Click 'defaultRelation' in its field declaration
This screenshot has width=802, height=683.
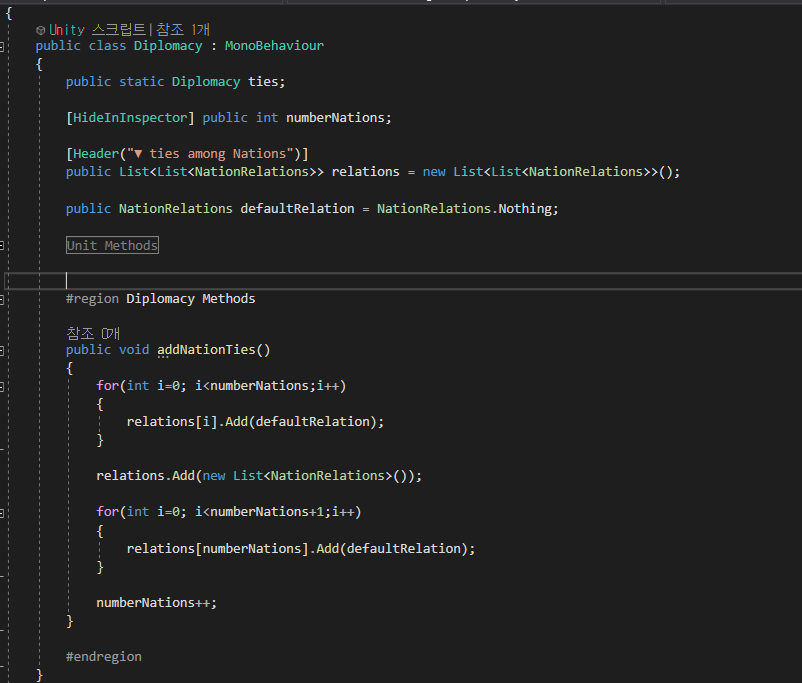coord(297,208)
